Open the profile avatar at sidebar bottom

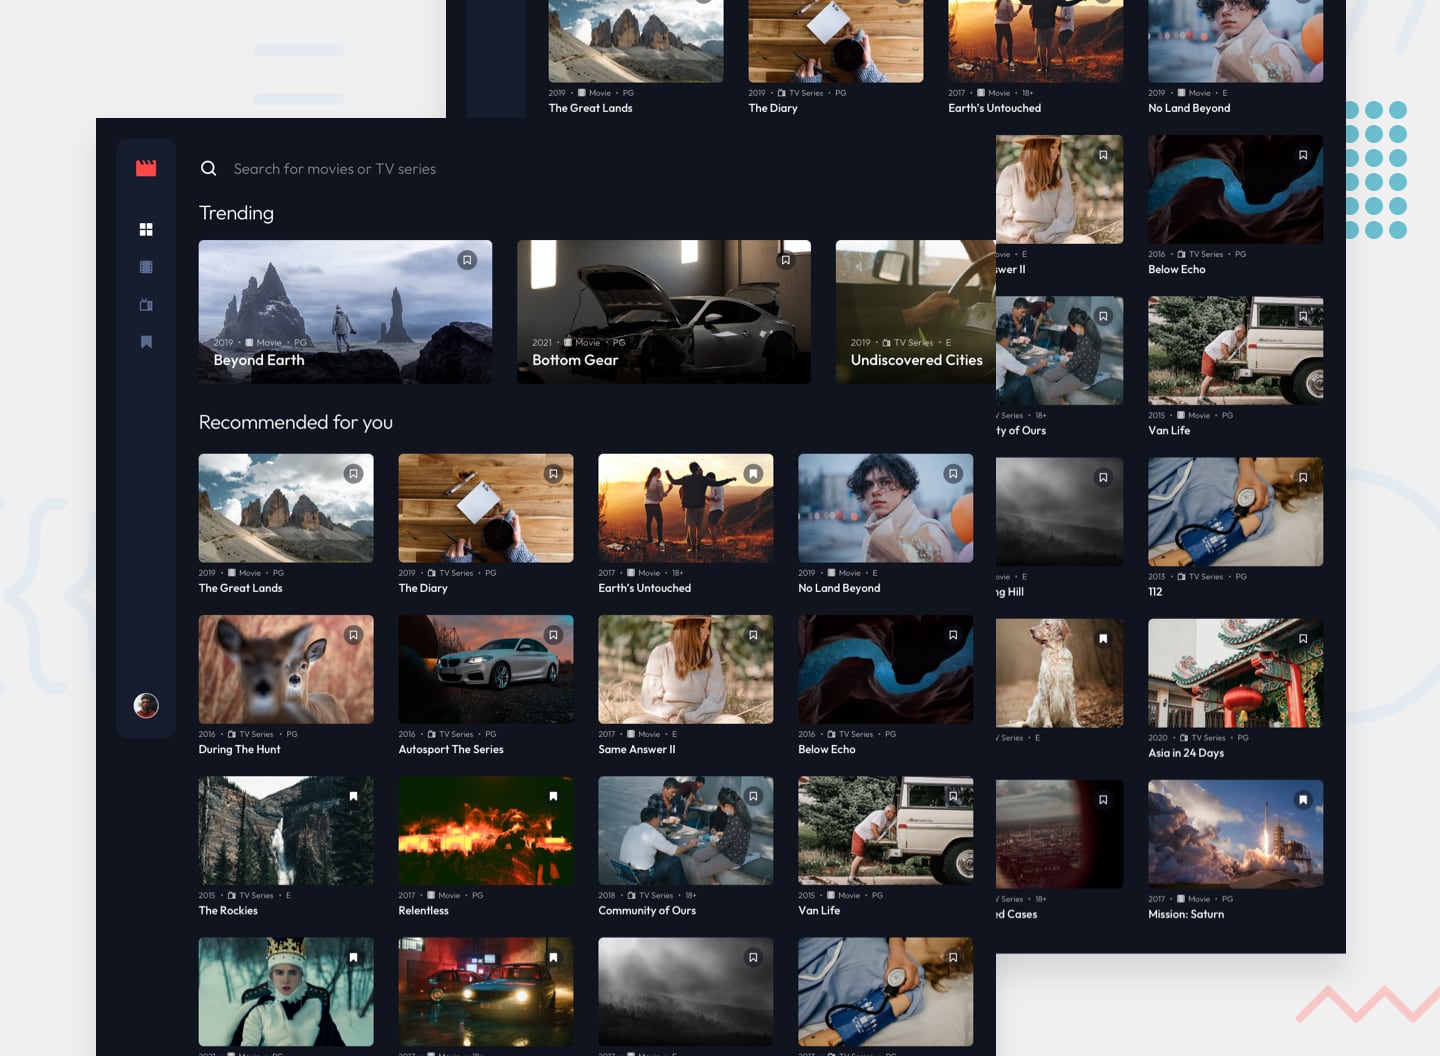[146, 705]
